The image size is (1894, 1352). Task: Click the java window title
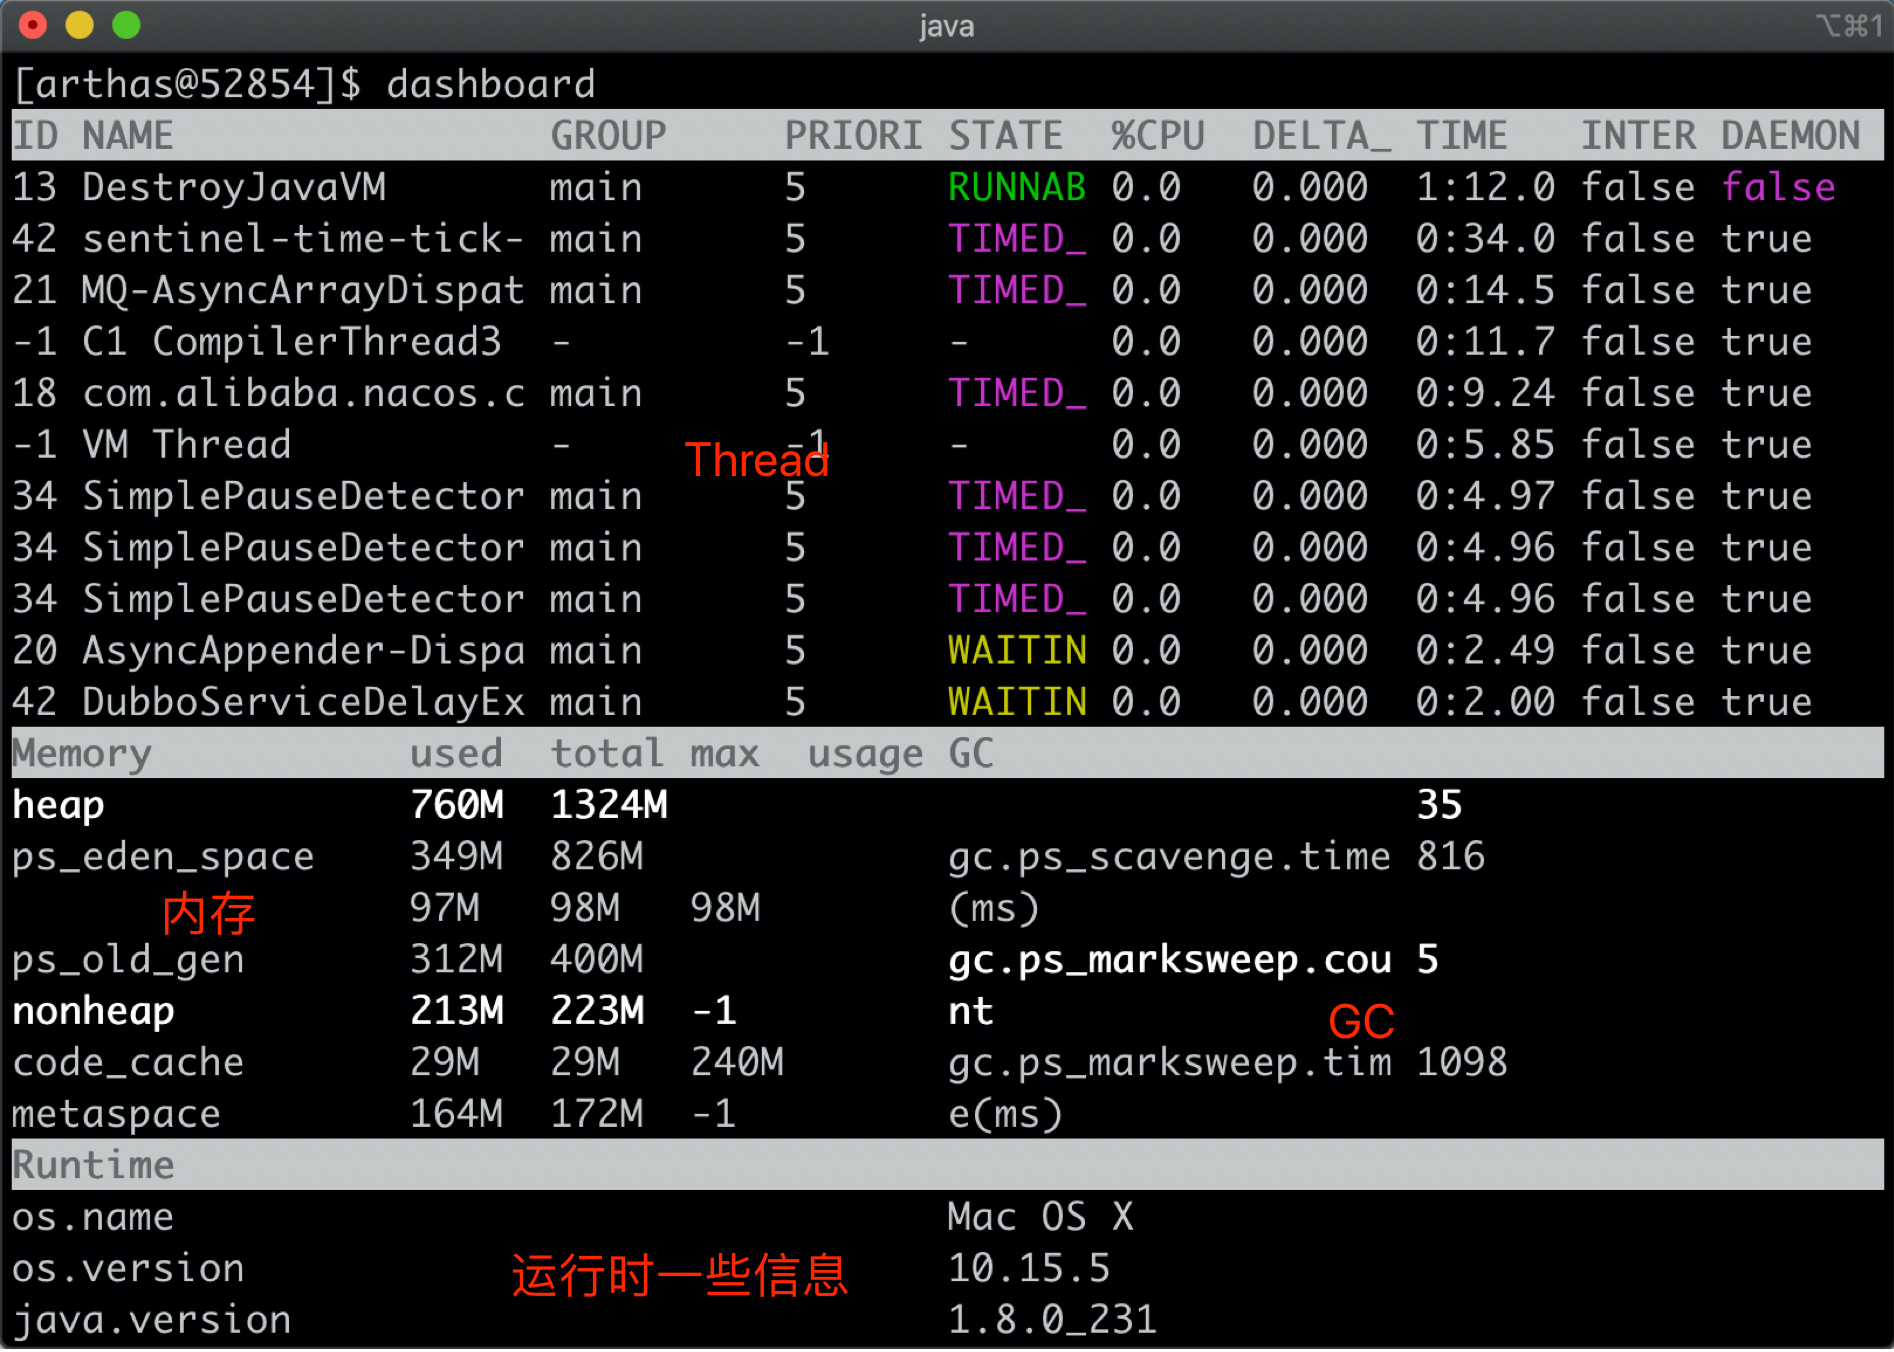point(946,26)
